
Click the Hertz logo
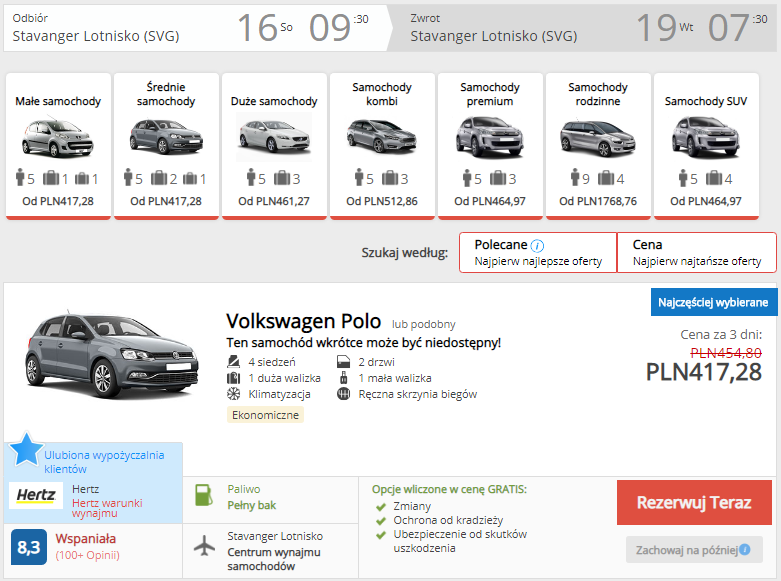point(36,496)
